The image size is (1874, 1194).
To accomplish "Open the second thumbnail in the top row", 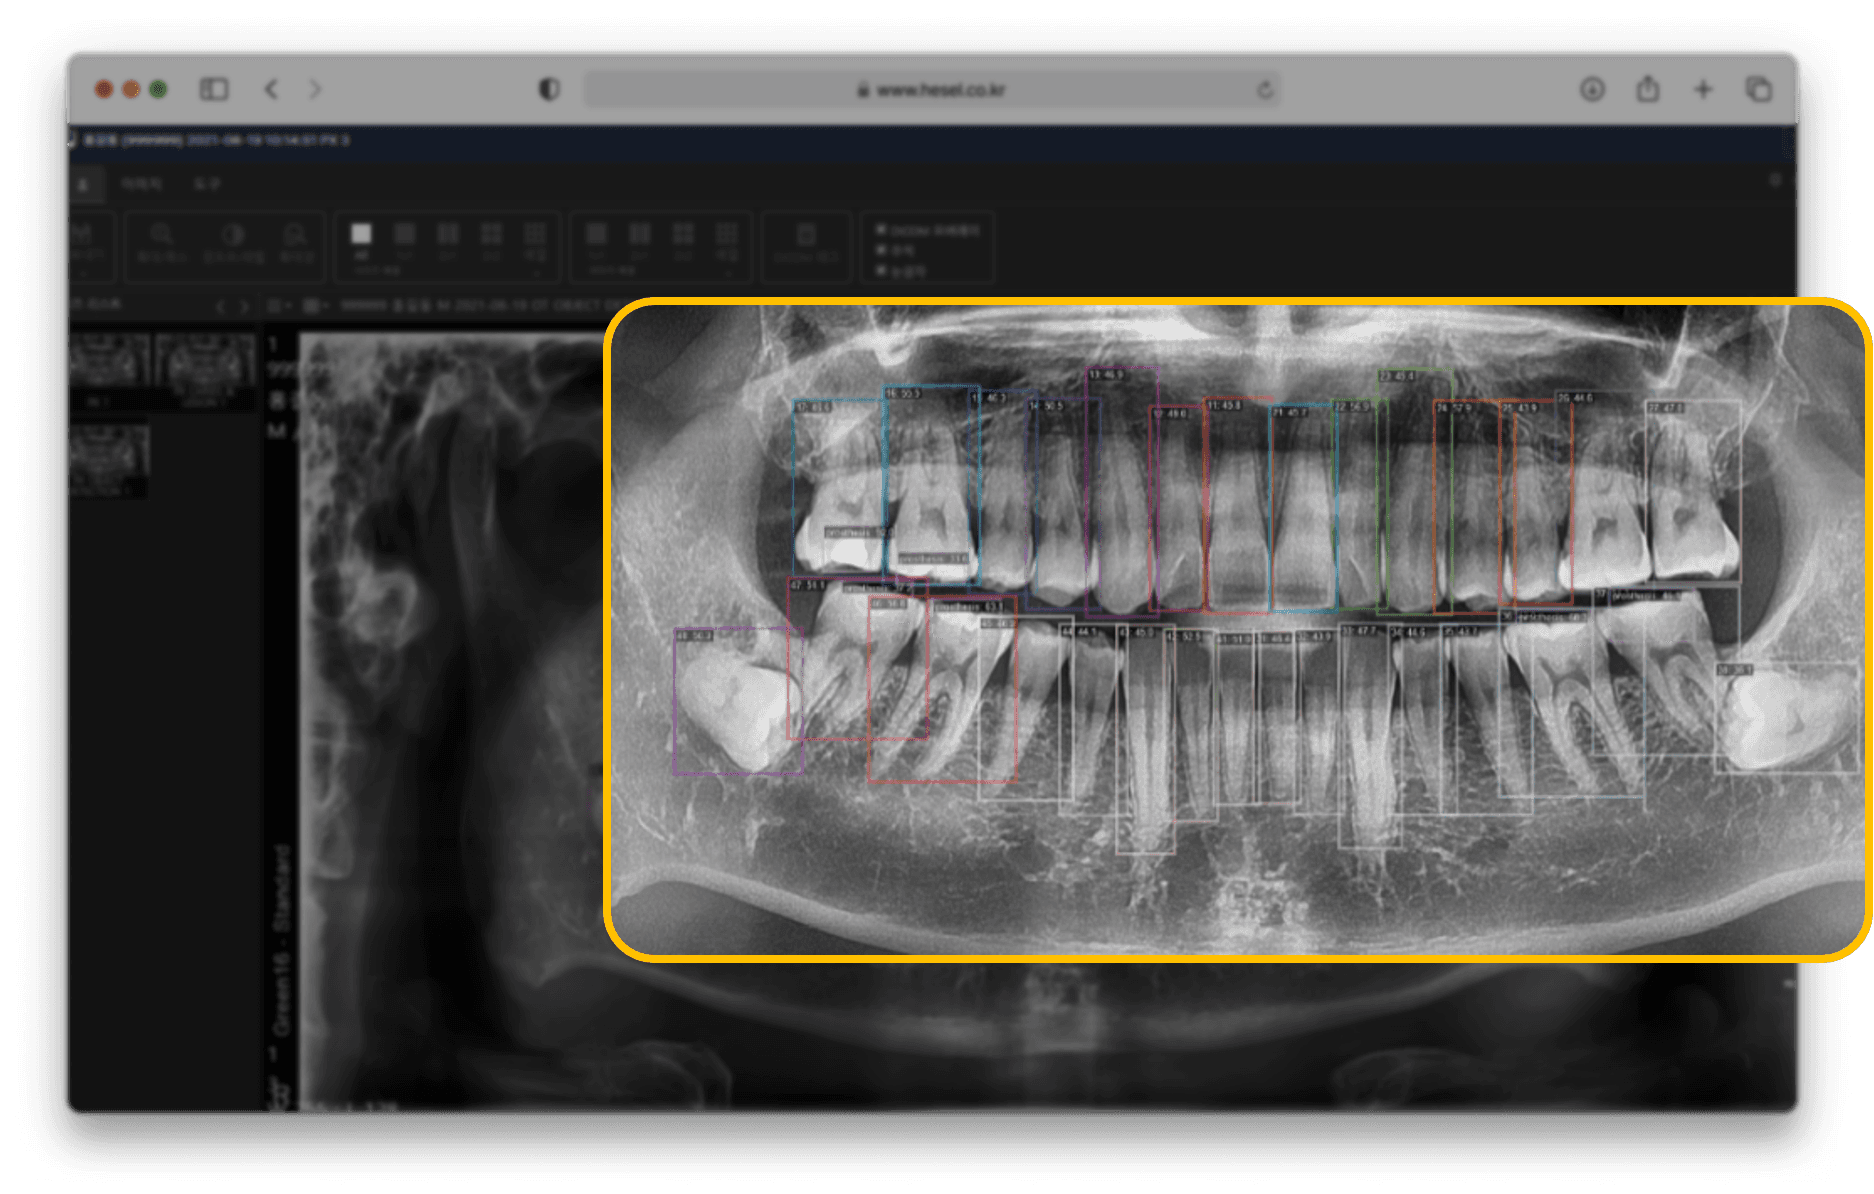I will click(204, 361).
